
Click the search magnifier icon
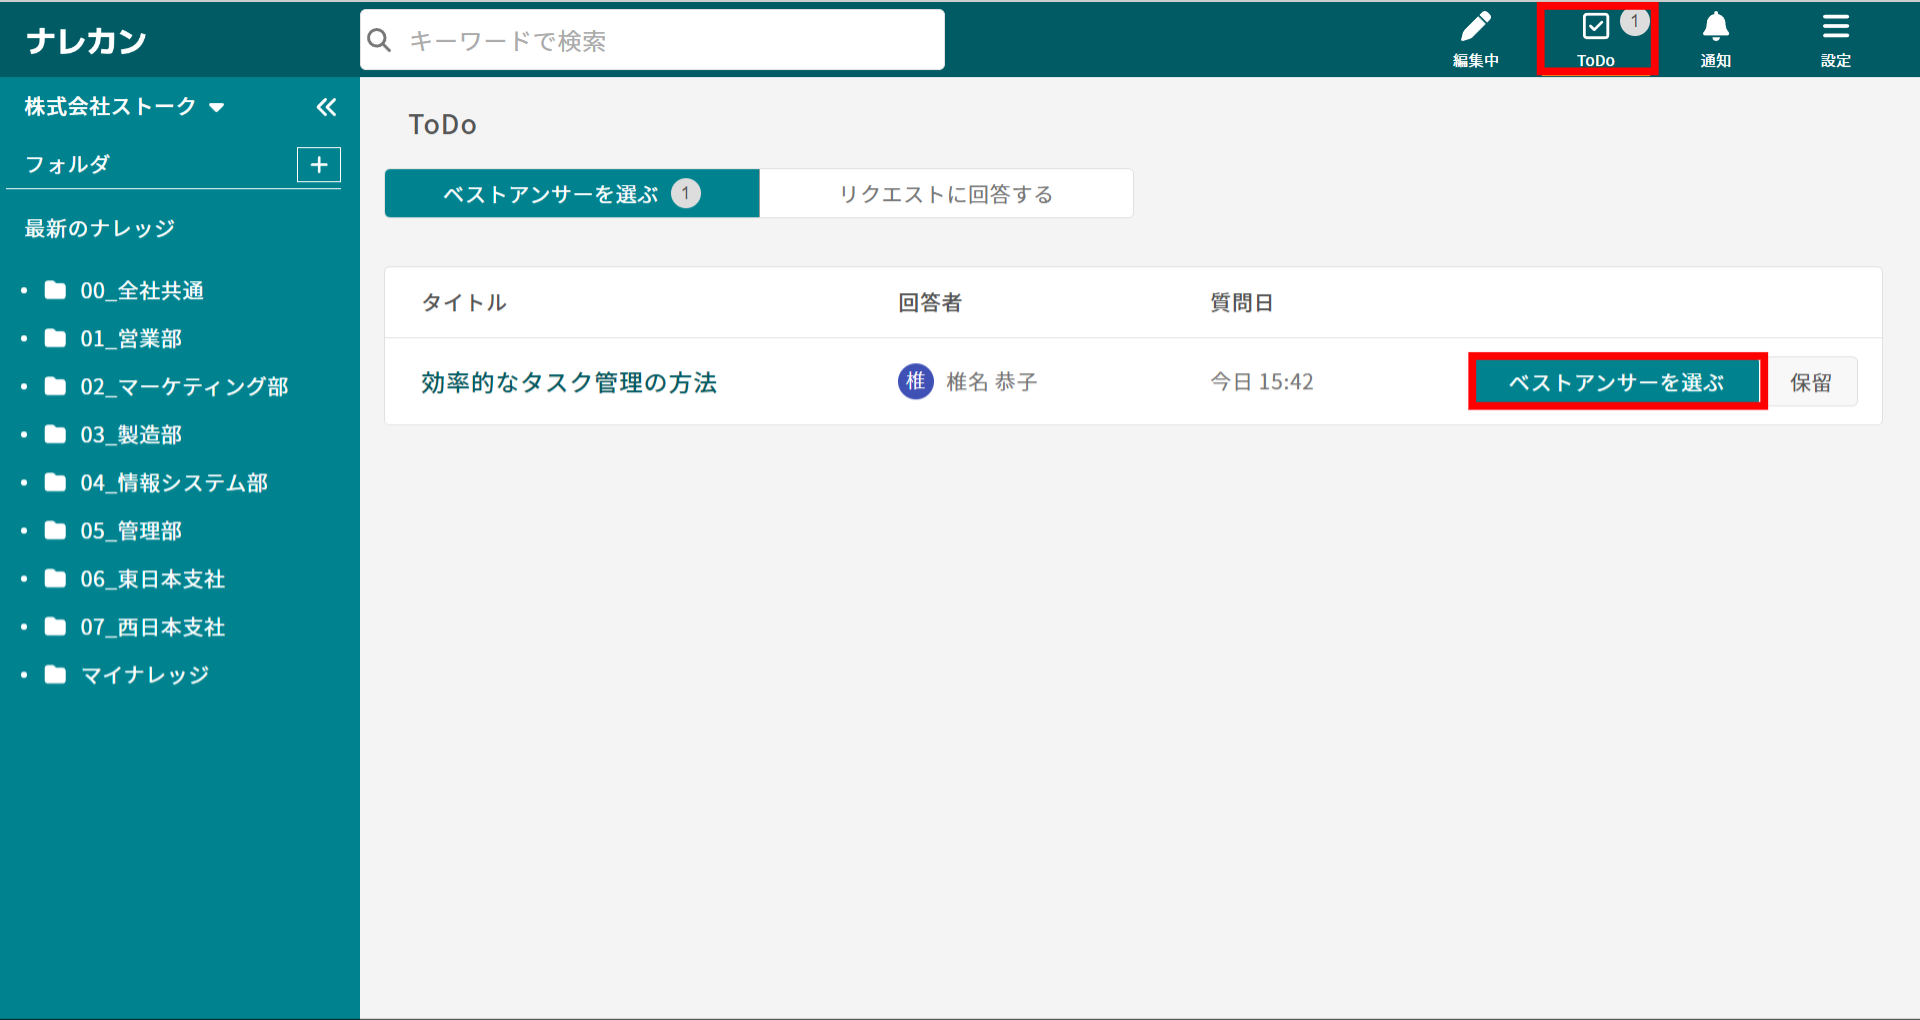click(380, 41)
